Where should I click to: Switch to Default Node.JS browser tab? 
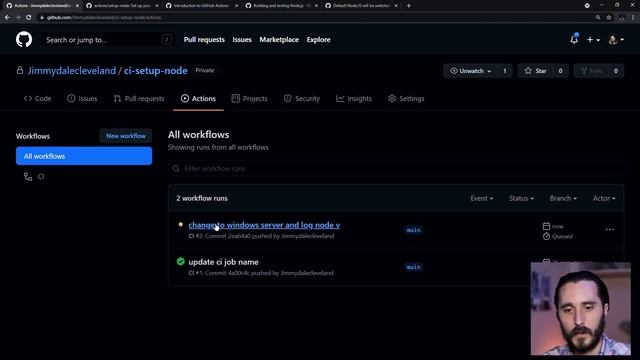(361, 6)
